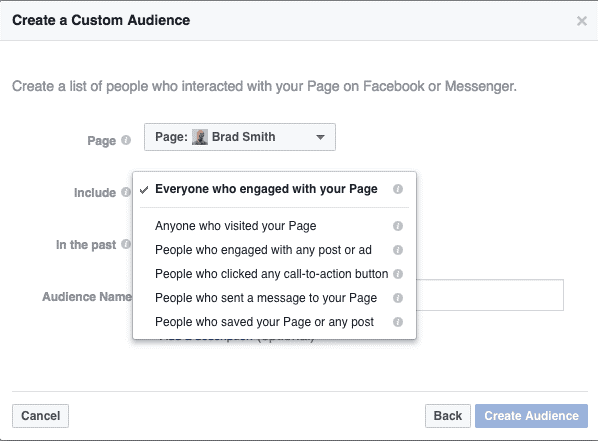Select People who engaged with any post or ad
598x441 pixels.
tap(263, 250)
